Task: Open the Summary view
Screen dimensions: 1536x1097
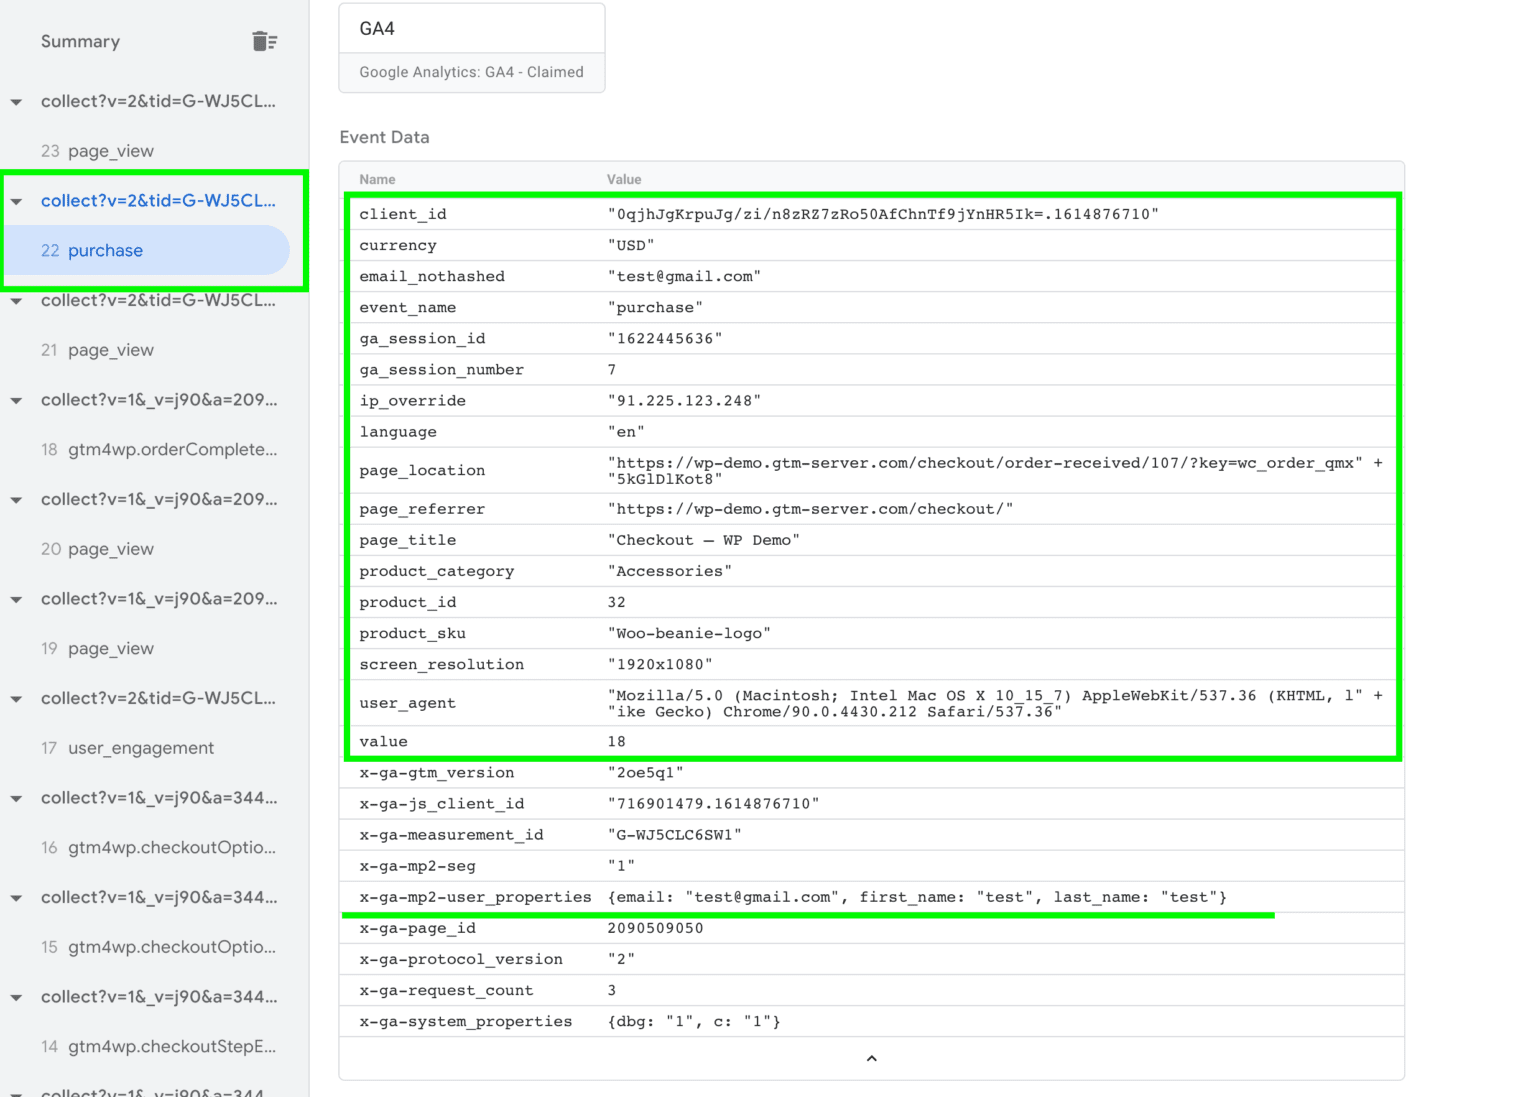Action: tap(80, 41)
